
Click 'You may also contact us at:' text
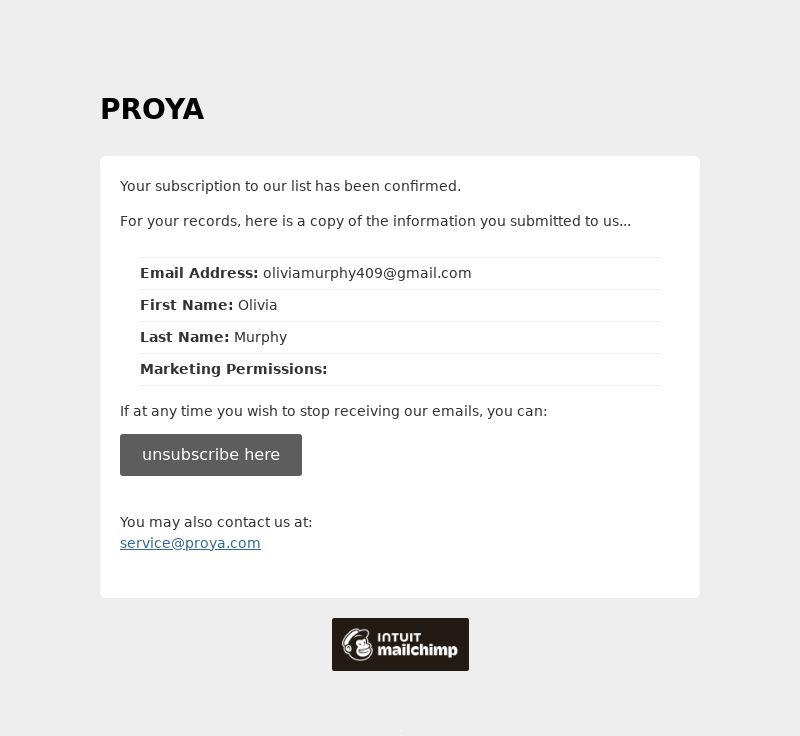pos(216,522)
